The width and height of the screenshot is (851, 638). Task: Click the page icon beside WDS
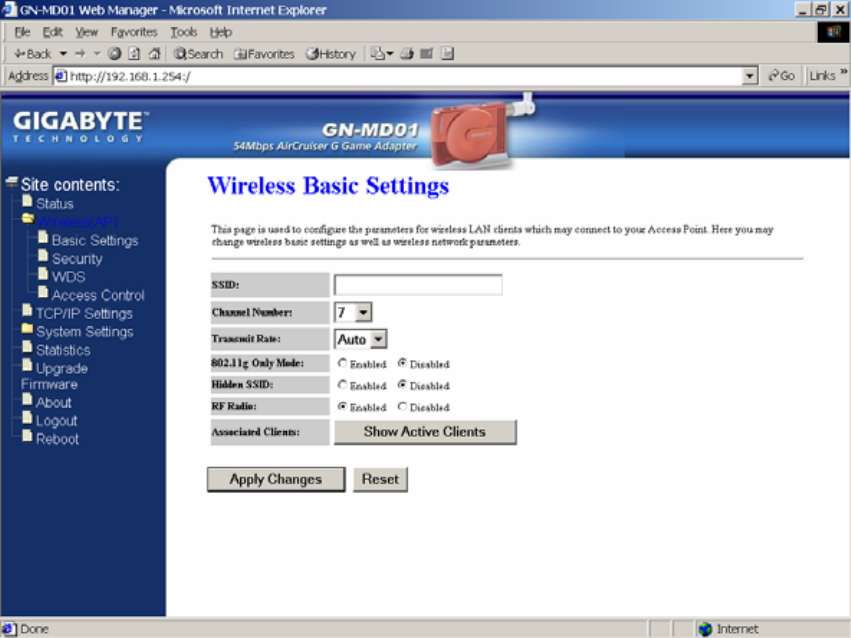pyautogui.click(x=43, y=274)
